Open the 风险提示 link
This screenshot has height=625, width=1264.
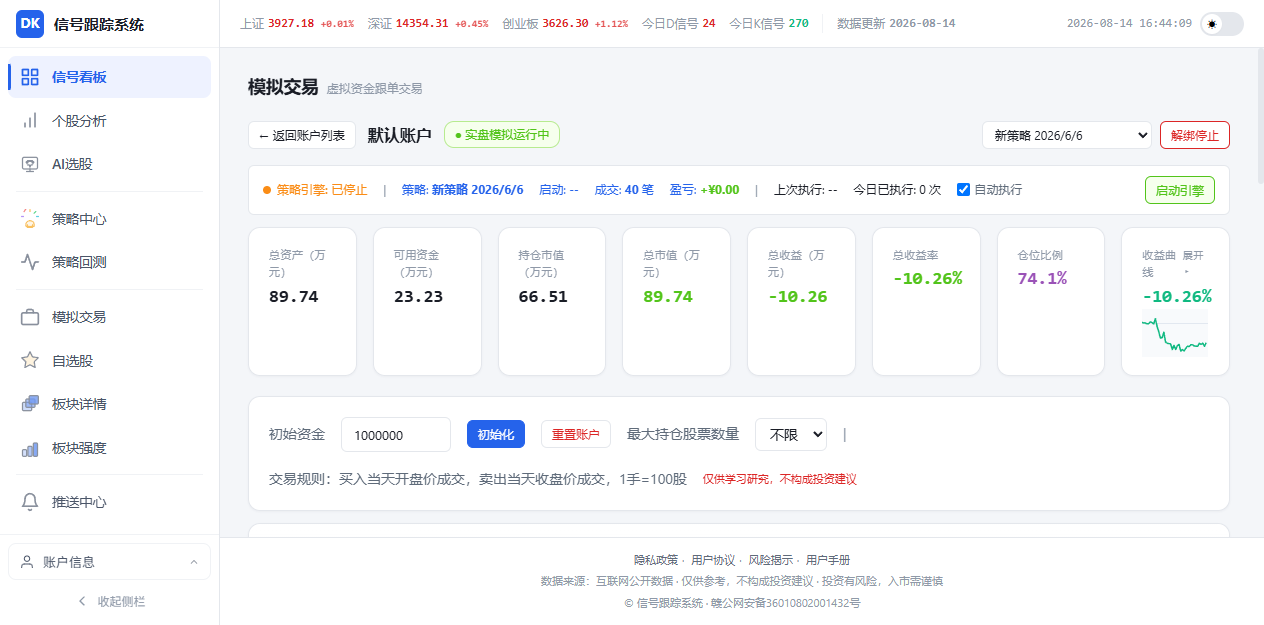coord(771,560)
